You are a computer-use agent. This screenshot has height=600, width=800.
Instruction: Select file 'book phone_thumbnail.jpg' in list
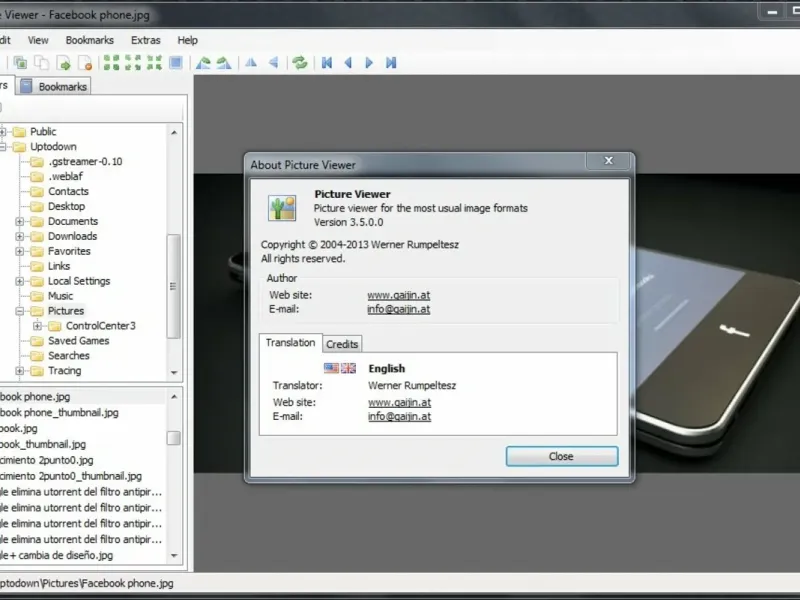pos(59,412)
